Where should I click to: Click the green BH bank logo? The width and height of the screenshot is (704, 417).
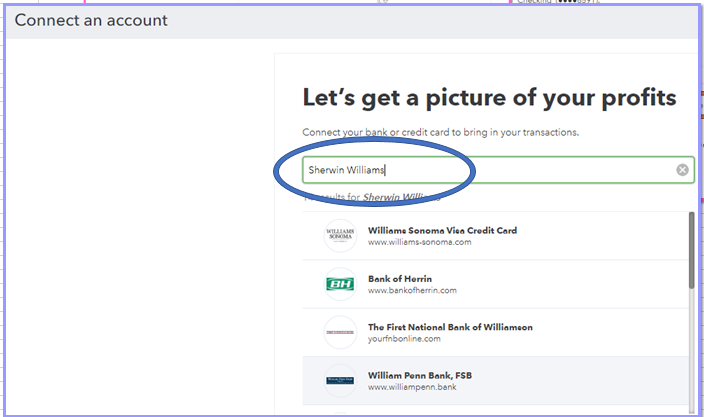pos(340,284)
